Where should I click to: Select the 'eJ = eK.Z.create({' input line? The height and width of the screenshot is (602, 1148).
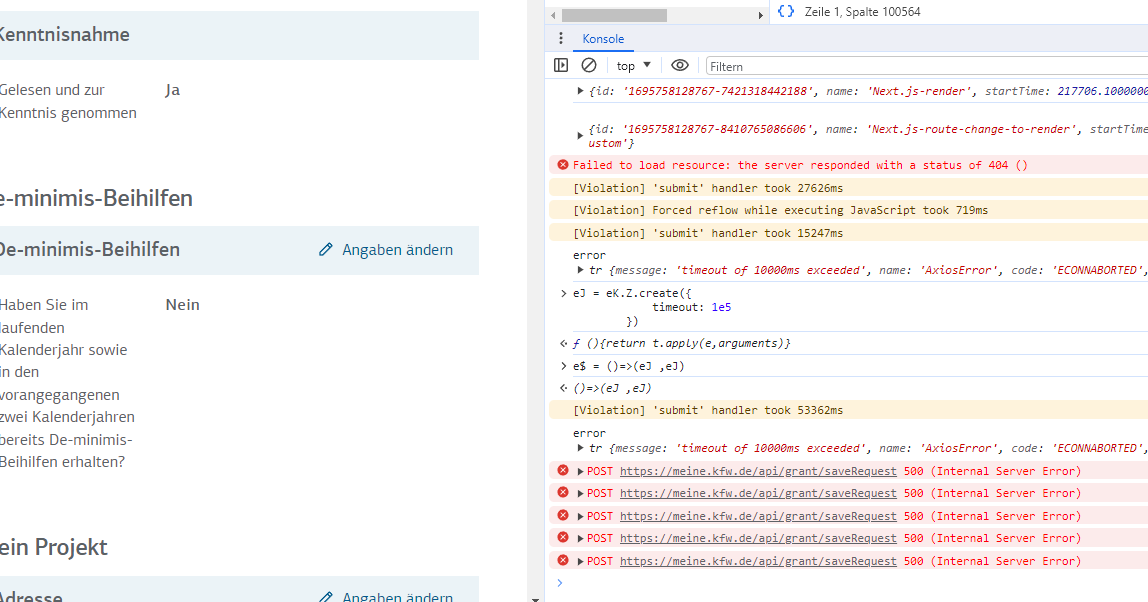(633, 293)
